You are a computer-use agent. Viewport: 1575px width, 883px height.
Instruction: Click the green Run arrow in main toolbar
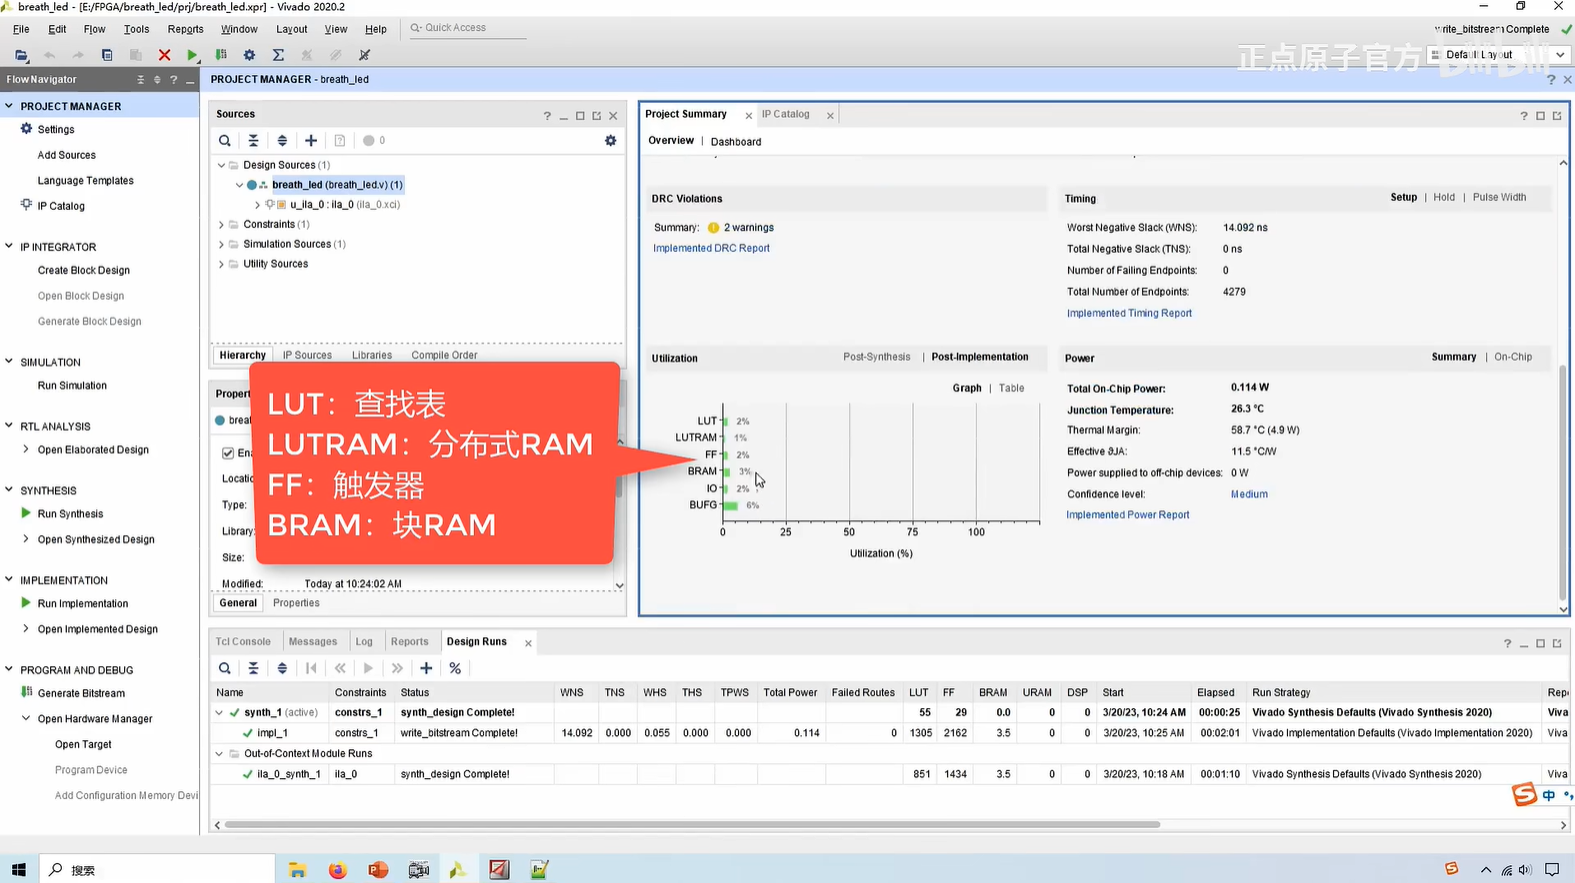click(193, 55)
